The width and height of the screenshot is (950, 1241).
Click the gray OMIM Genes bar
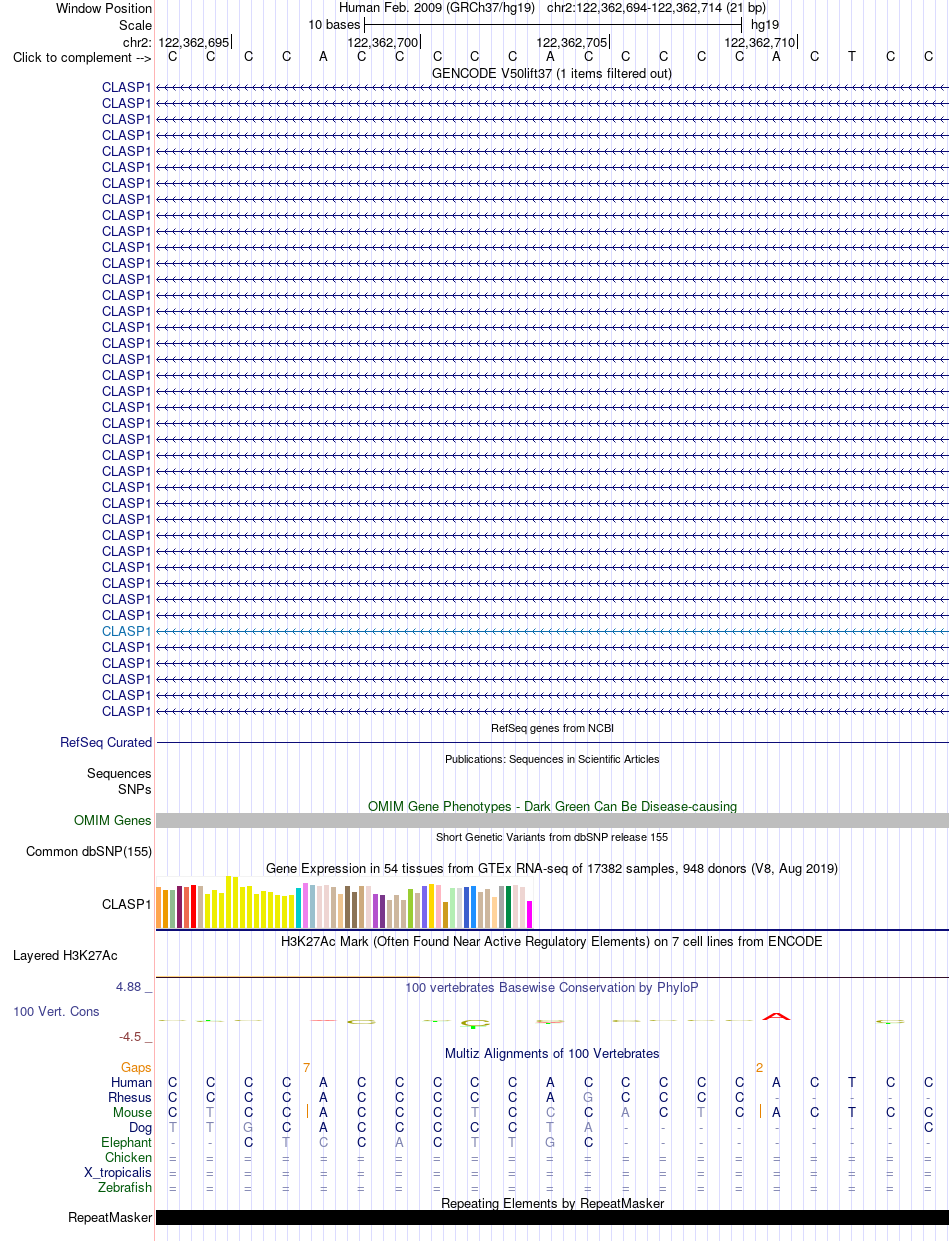click(552, 821)
